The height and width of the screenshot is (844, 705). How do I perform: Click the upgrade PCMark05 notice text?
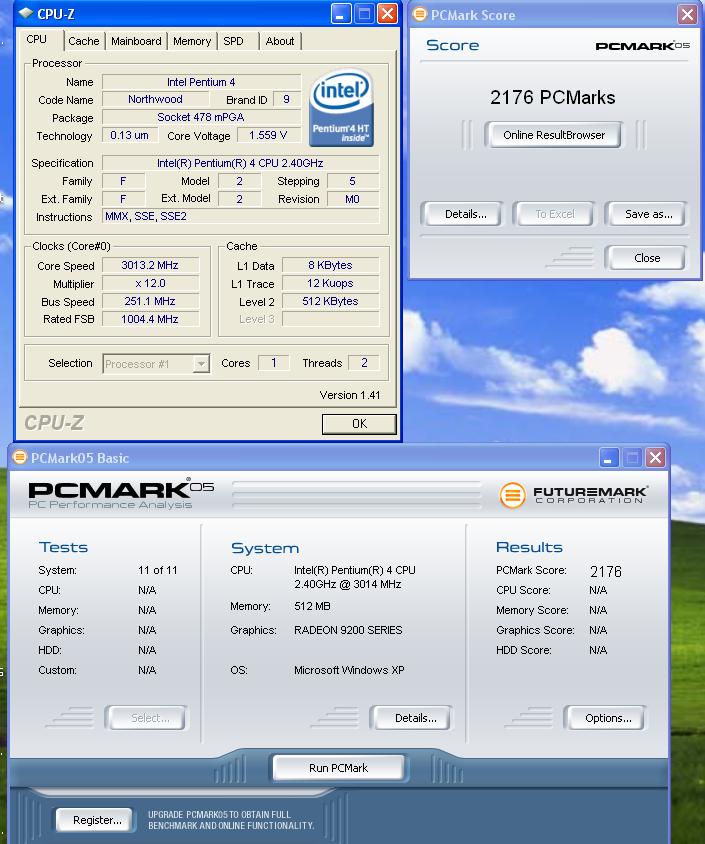(231, 820)
